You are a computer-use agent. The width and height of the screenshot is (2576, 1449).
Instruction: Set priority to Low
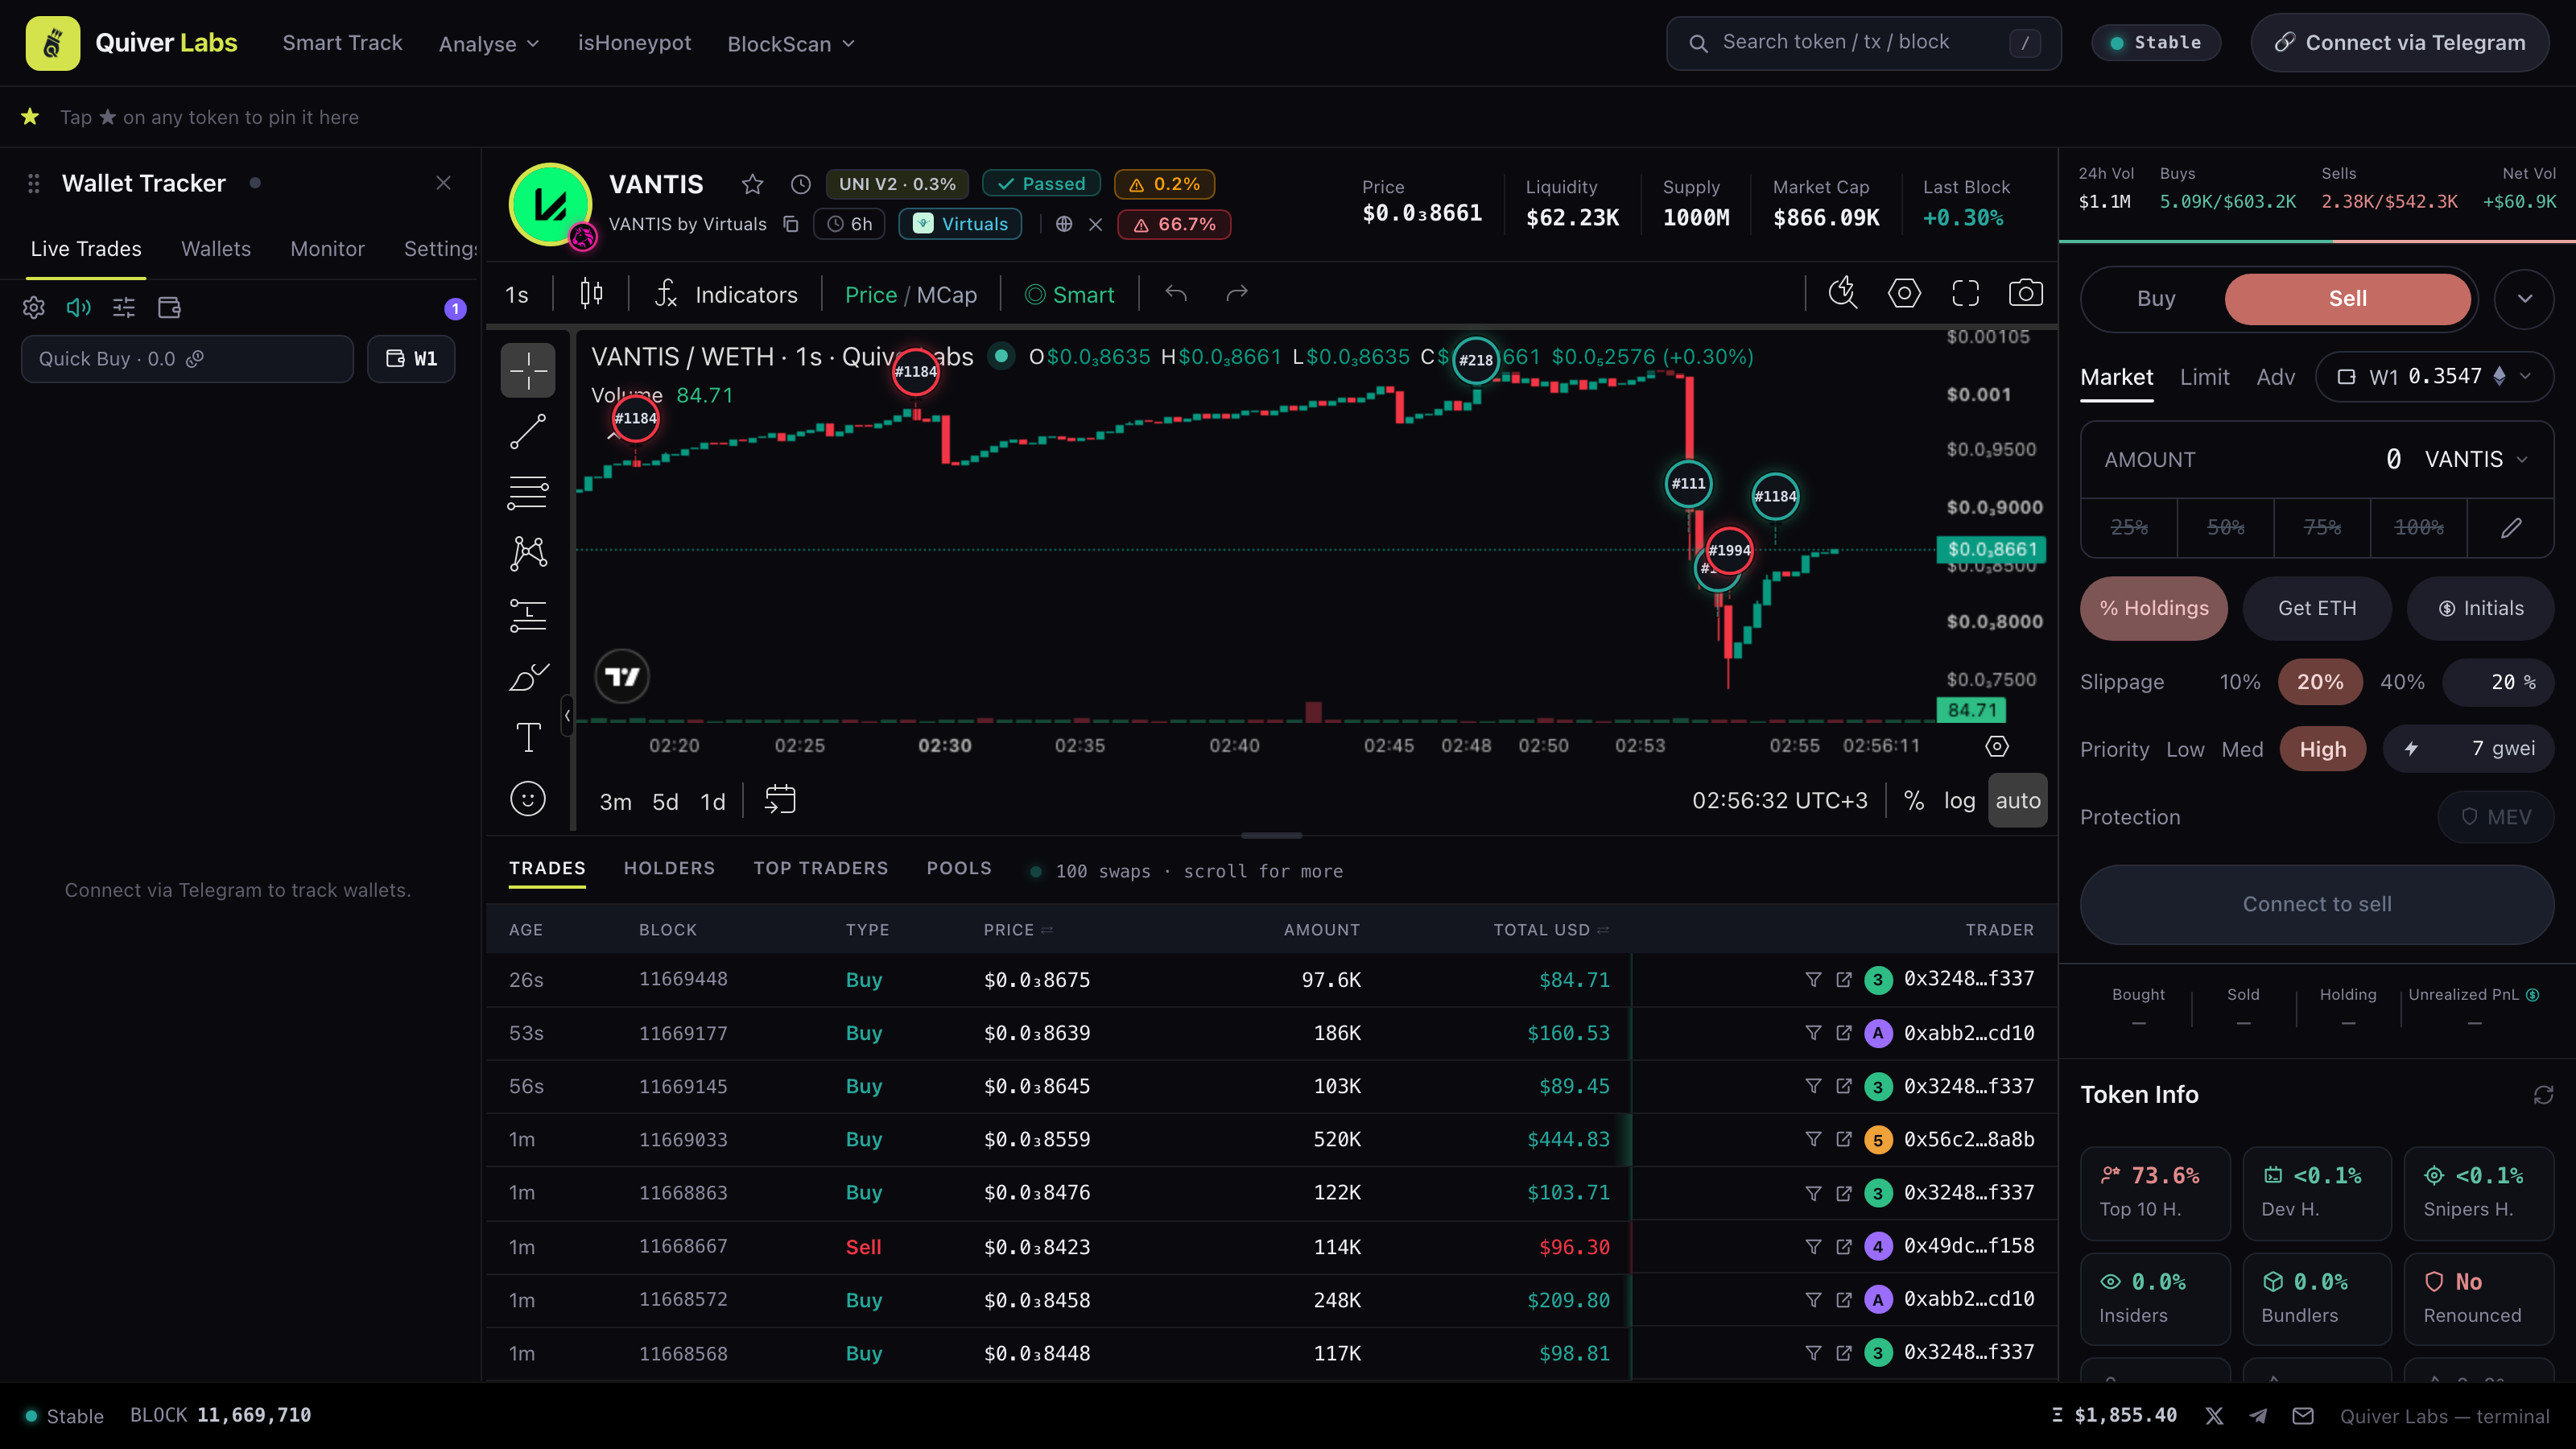click(2185, 749)
